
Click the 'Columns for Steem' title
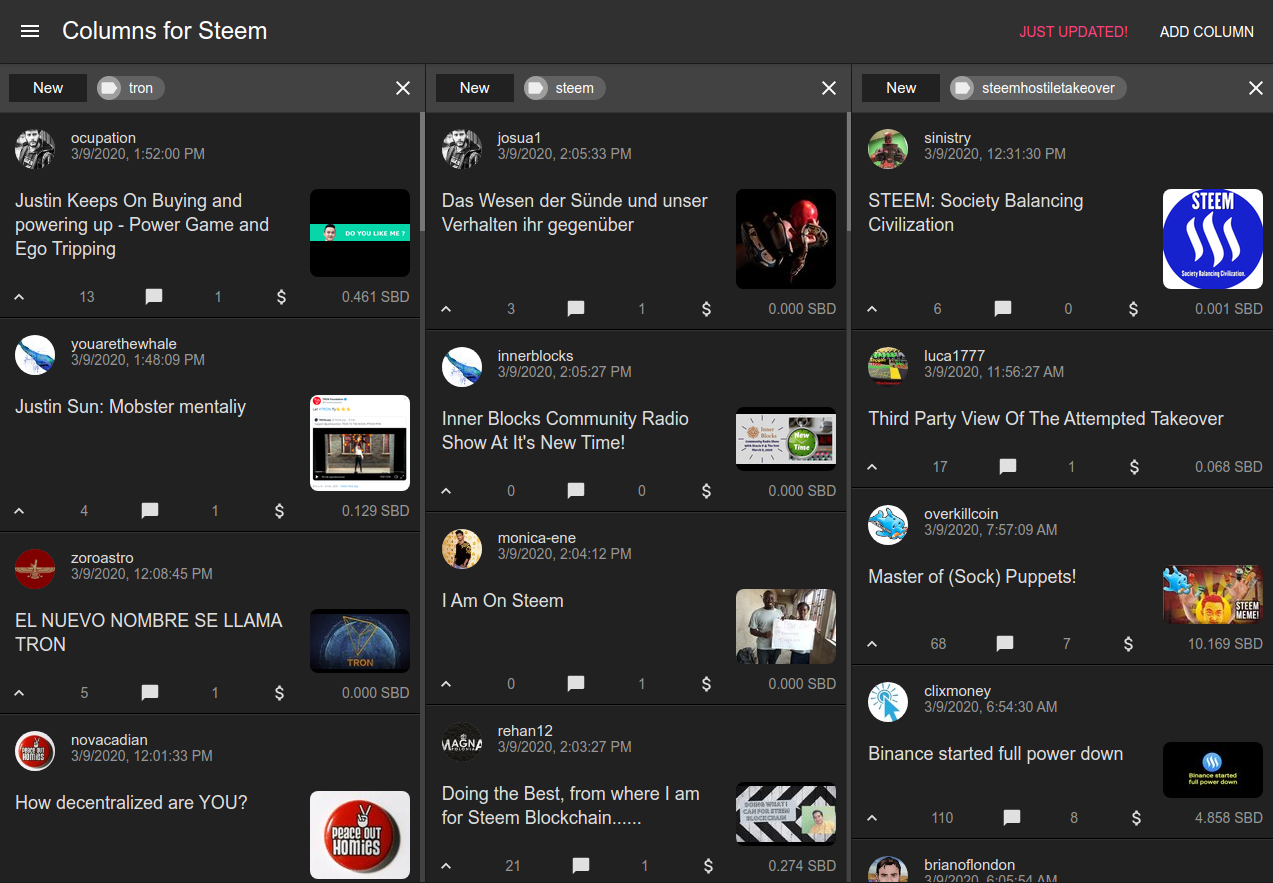(x=165, y=31)
